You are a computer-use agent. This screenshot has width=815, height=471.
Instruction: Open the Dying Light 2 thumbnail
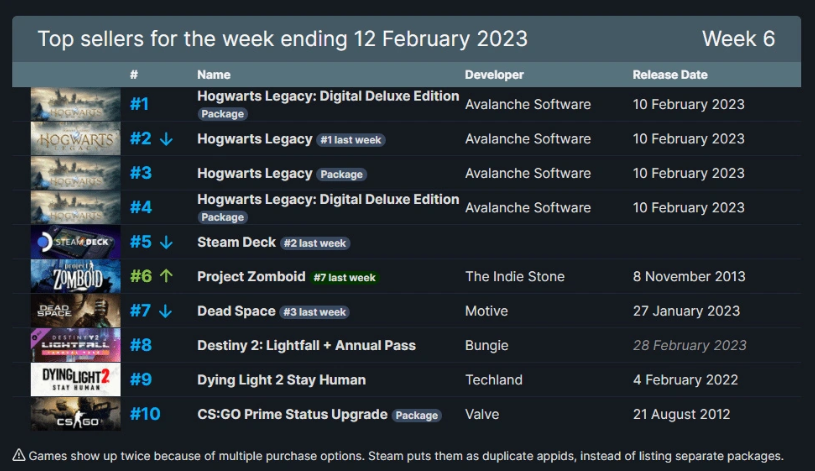click(x=75, y=380)
